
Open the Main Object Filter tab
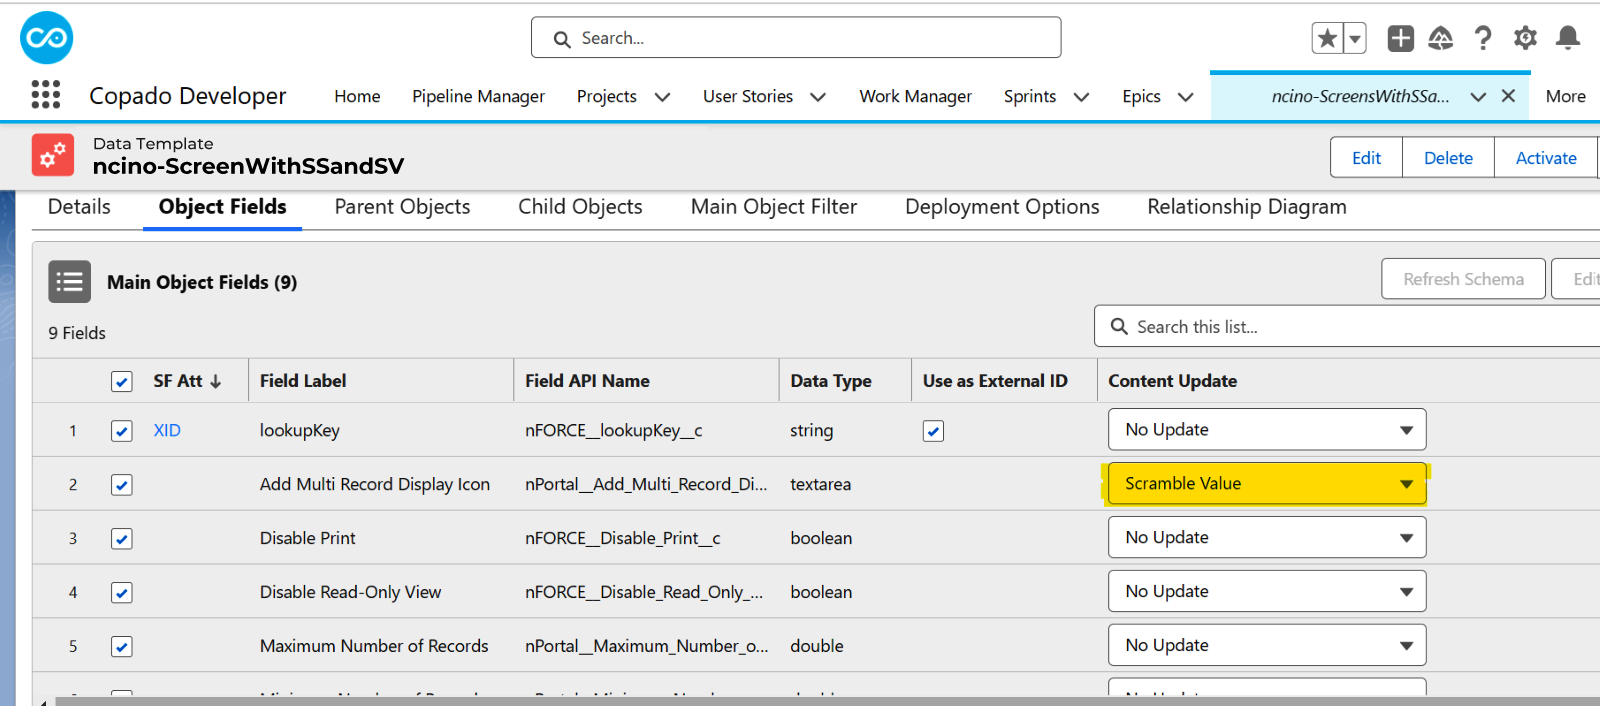click(x=774, y=207)
